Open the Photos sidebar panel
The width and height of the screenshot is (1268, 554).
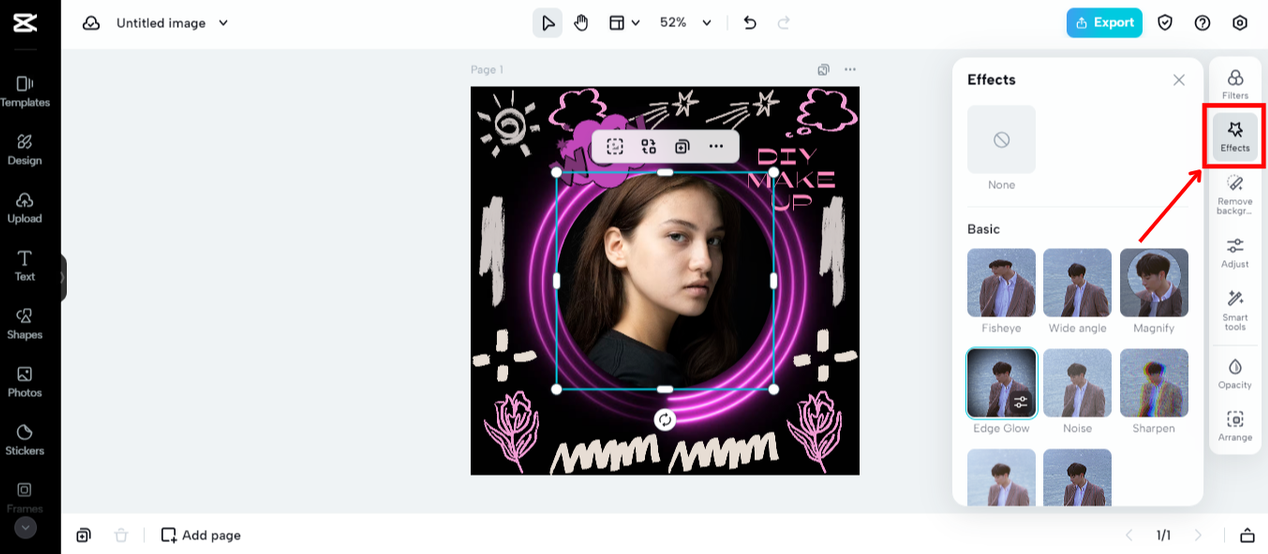point(25,381)
